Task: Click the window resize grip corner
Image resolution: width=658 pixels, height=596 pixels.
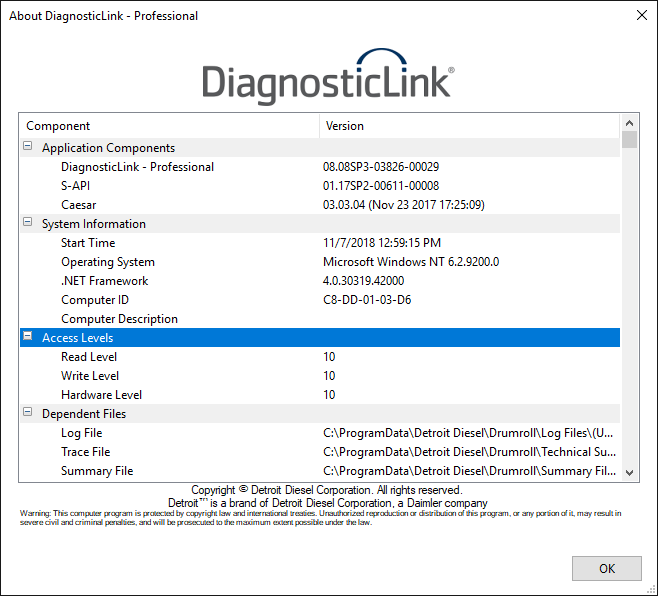Action: click(652, 590)
